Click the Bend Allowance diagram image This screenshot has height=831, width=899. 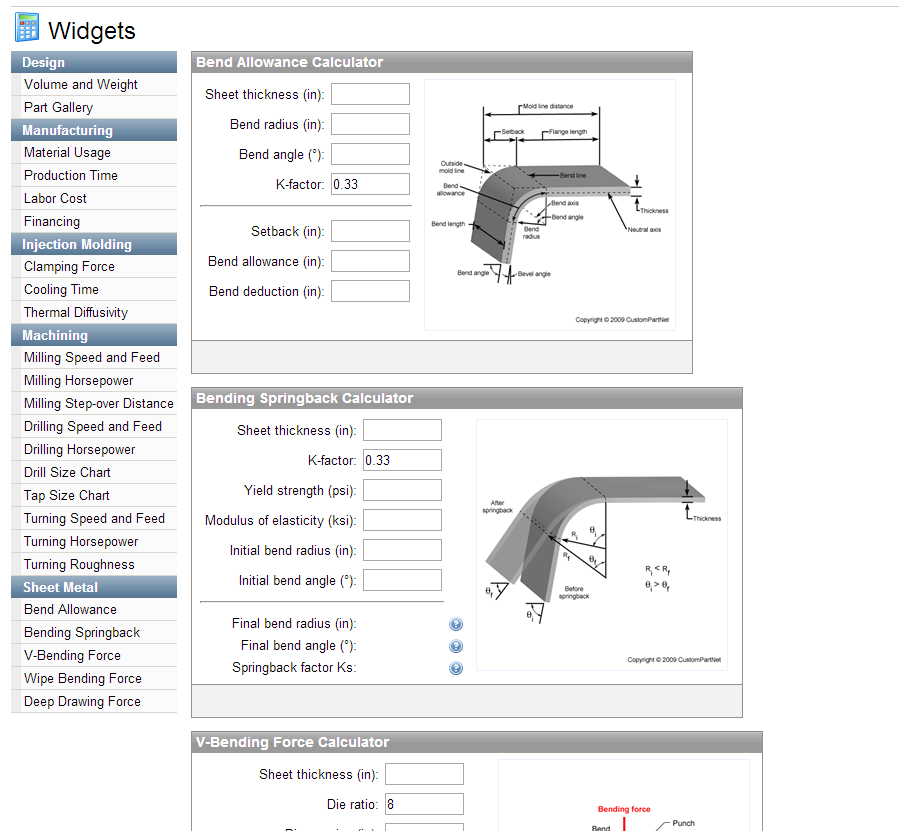pos(550,205)
